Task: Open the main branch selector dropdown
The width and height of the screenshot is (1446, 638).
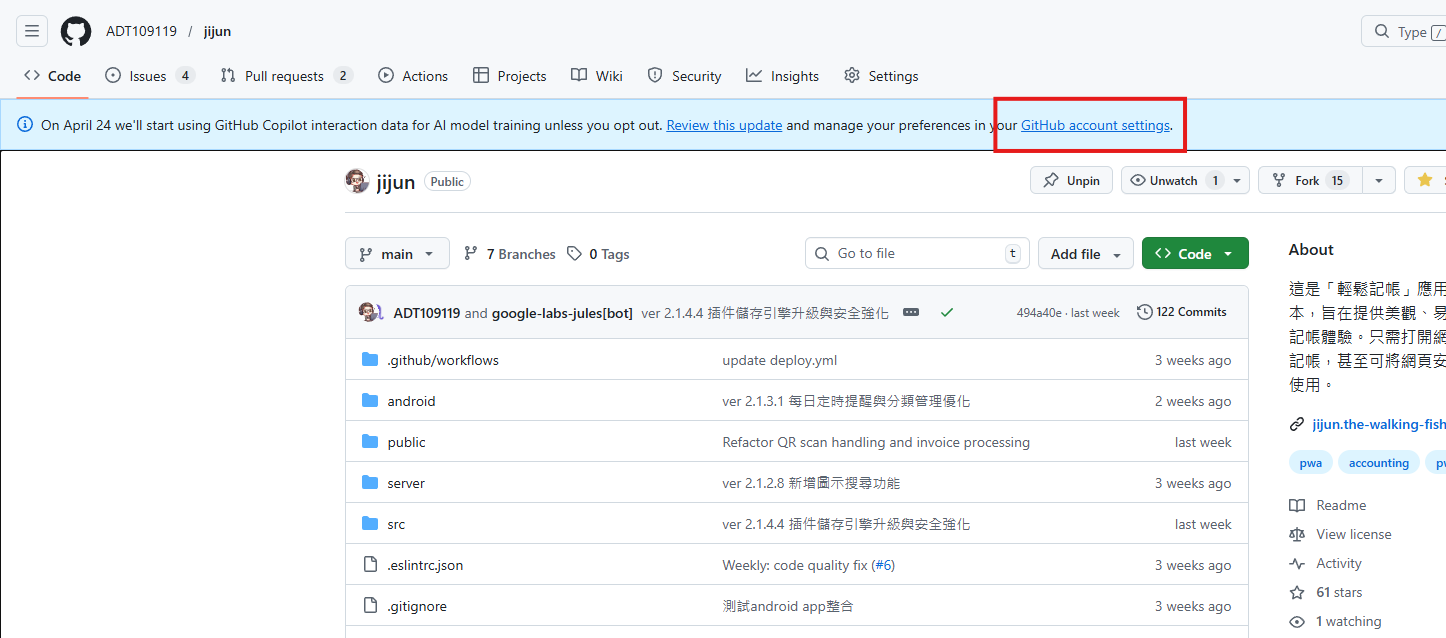Action: click(x=397, y=254)
